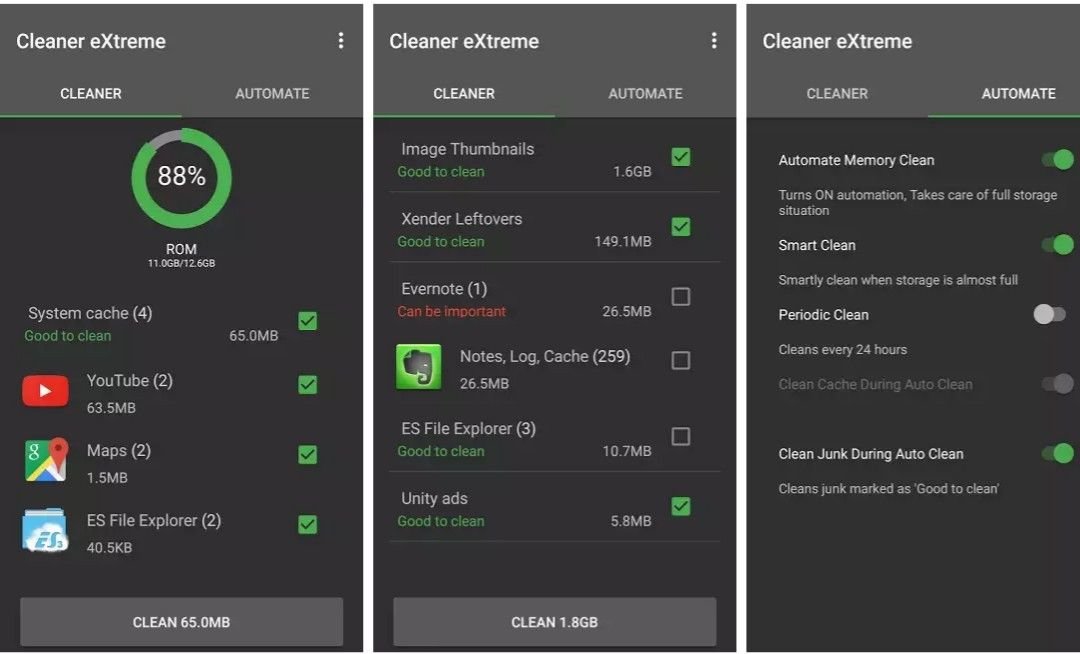Screen dimensions: 1080x654
Task: Select the YouTube (2) row label
Action: click(129, 381)
